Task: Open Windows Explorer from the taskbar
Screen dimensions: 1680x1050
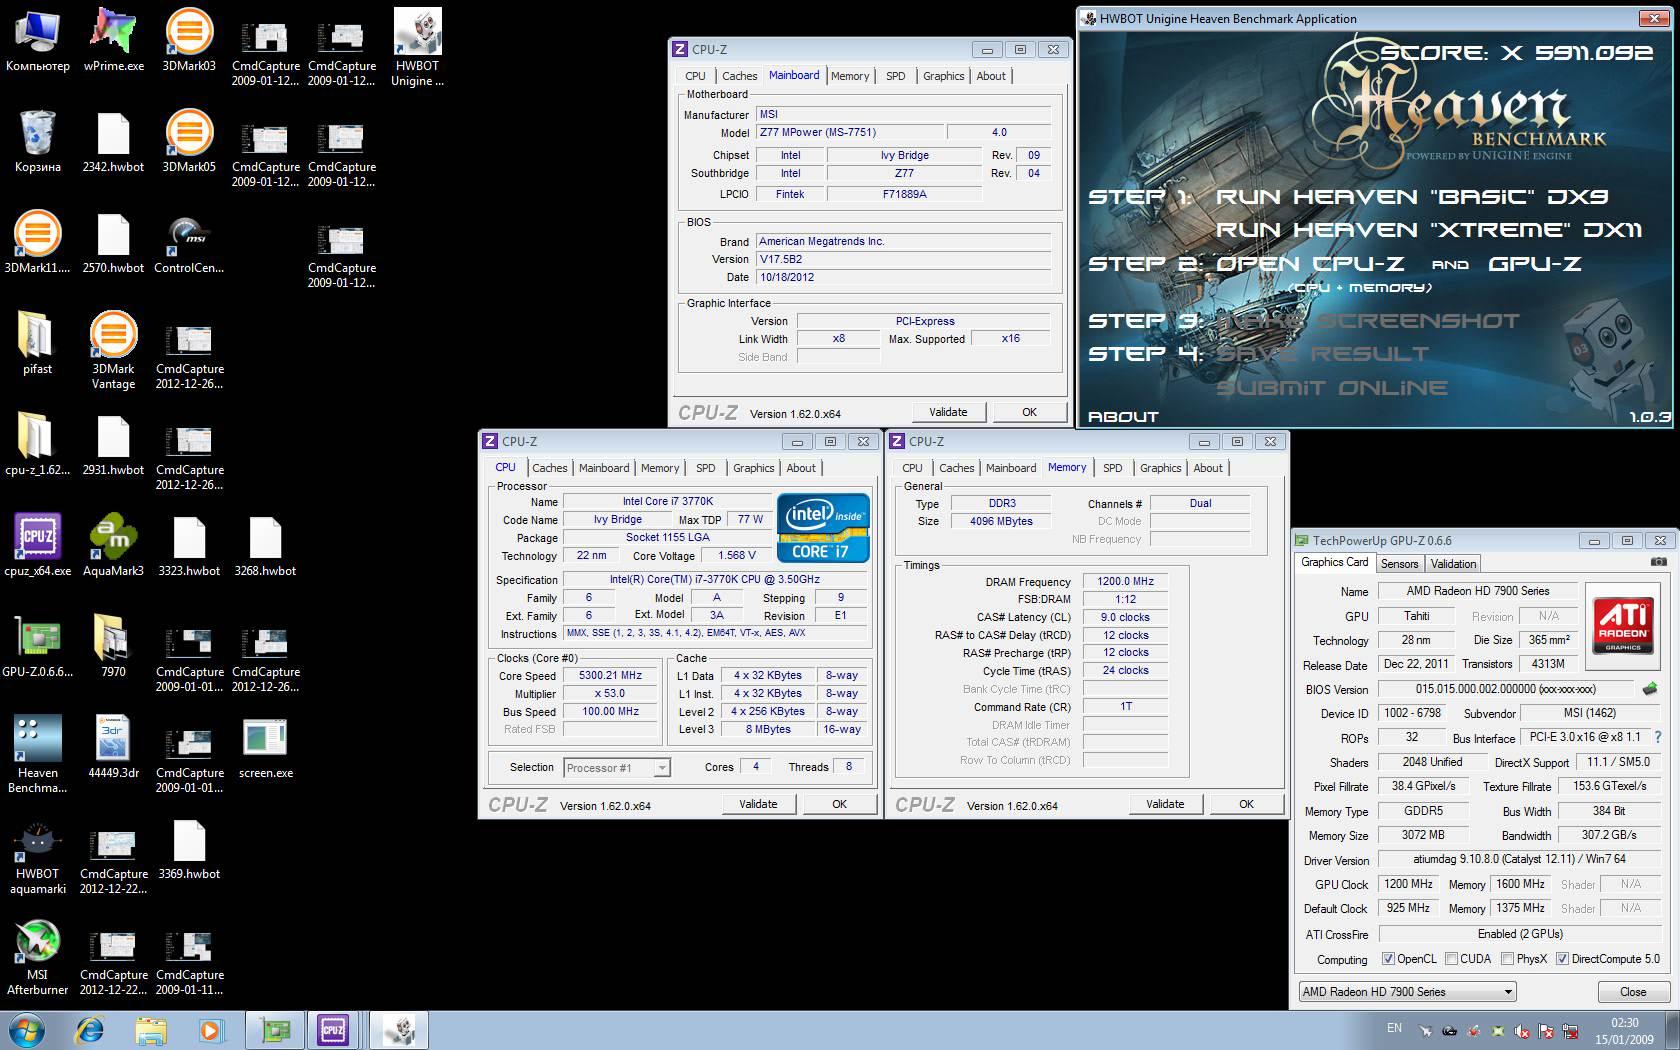Action: point(151,1029)
